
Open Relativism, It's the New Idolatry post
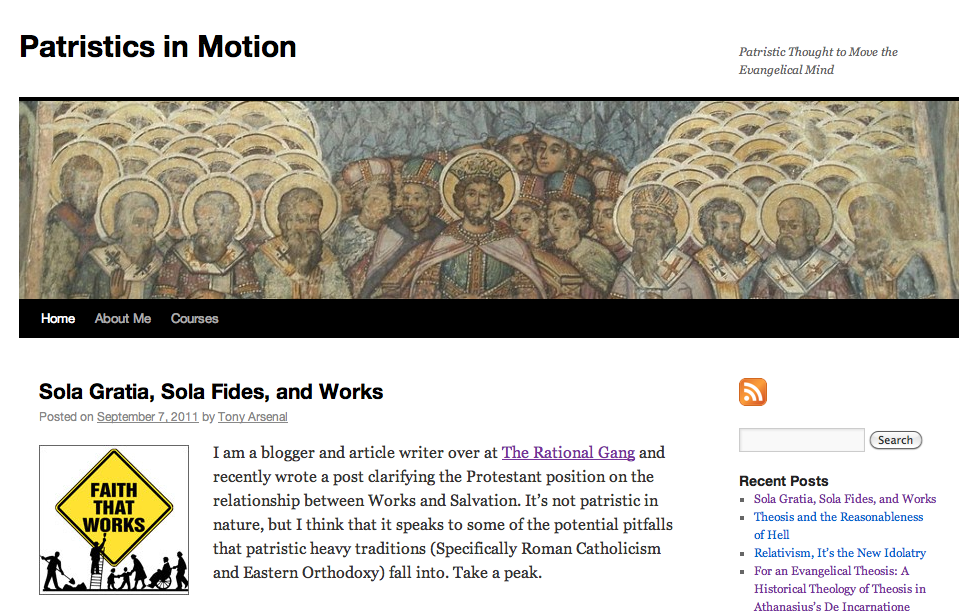(840, 553)
